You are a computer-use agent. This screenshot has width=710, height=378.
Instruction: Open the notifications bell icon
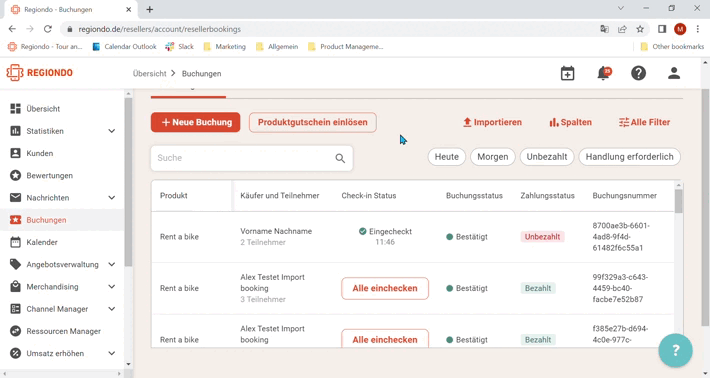pos(604,73)
